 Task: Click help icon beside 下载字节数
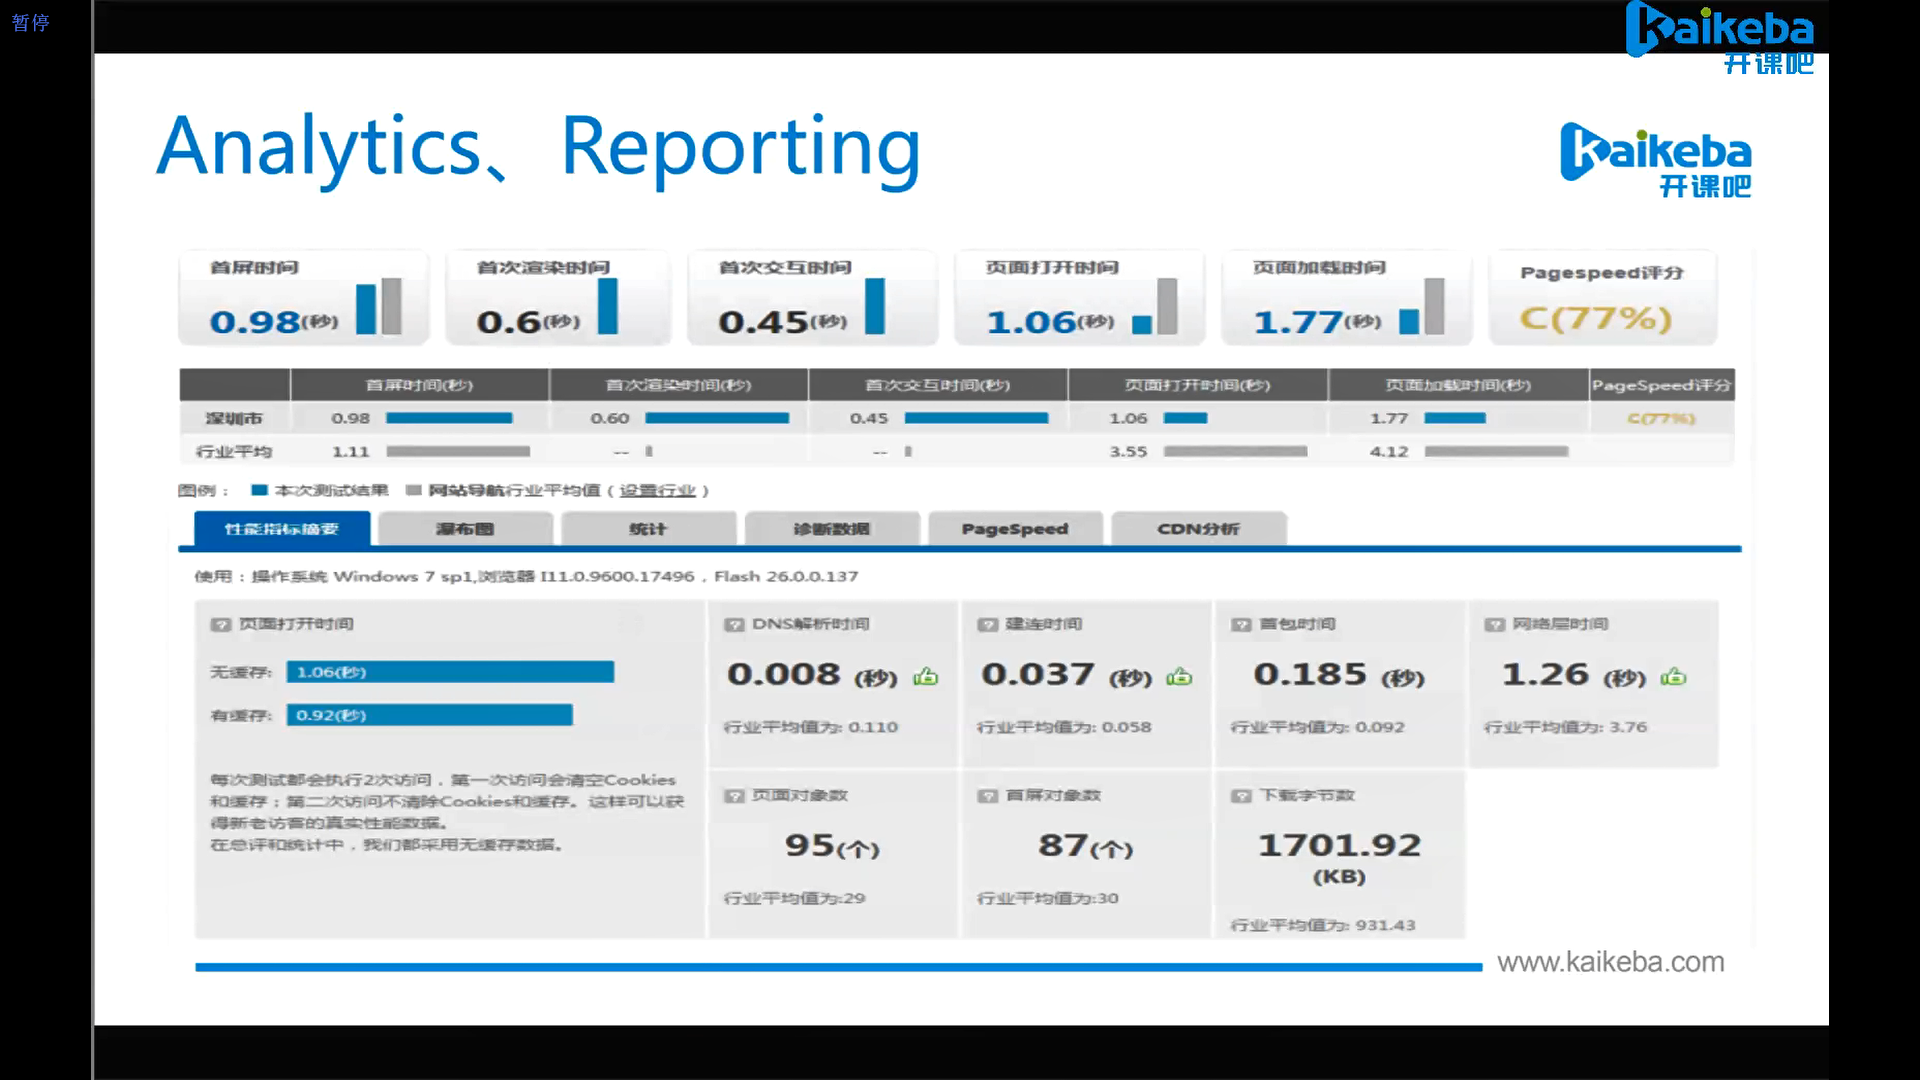(1241, 796)
